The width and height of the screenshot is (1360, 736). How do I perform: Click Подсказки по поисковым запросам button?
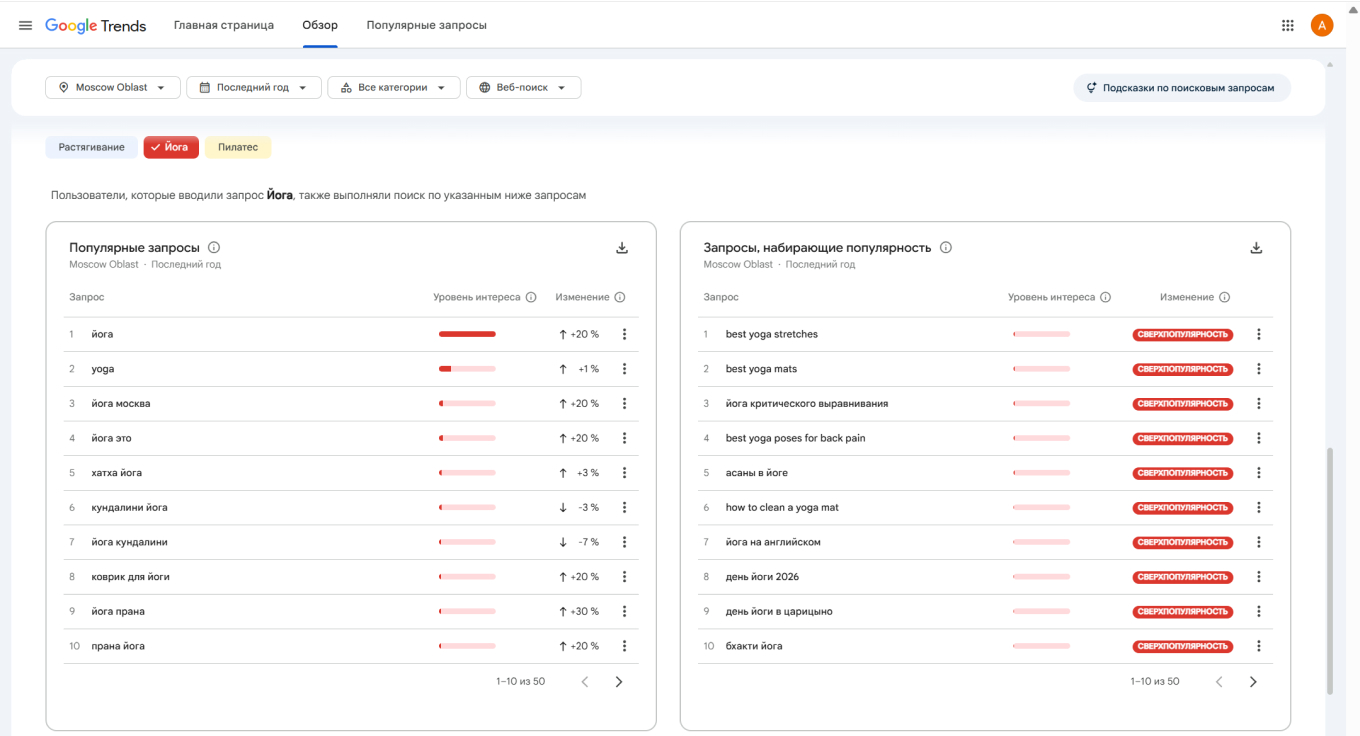click(1182, 88)
